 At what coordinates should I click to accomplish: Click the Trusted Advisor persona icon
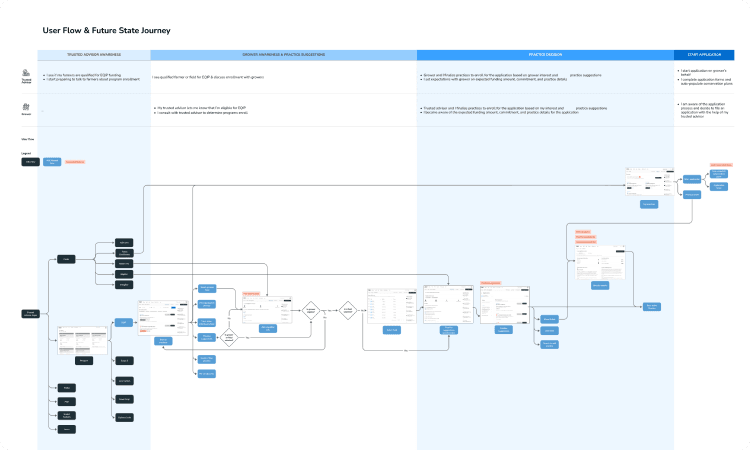pyautogui.click(x=26, y=73)
